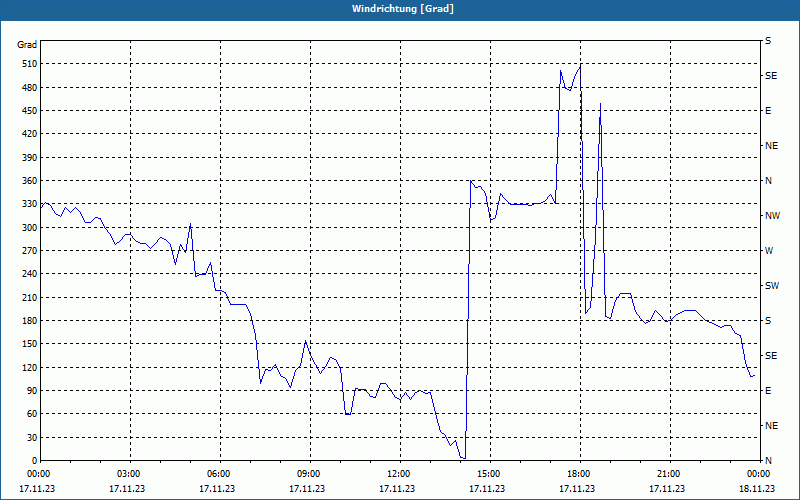Click the curve's highest peak at 18:00

[x=580, y=66]
